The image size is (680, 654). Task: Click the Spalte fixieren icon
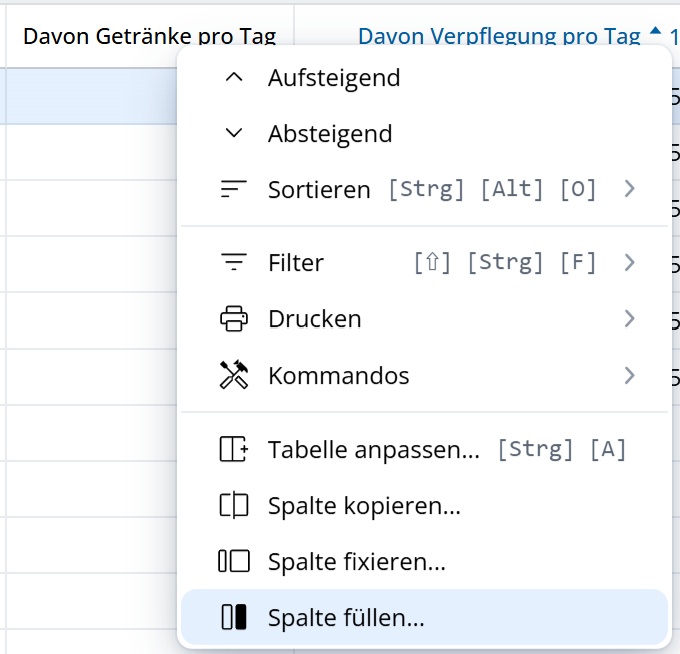click(233, 562)
